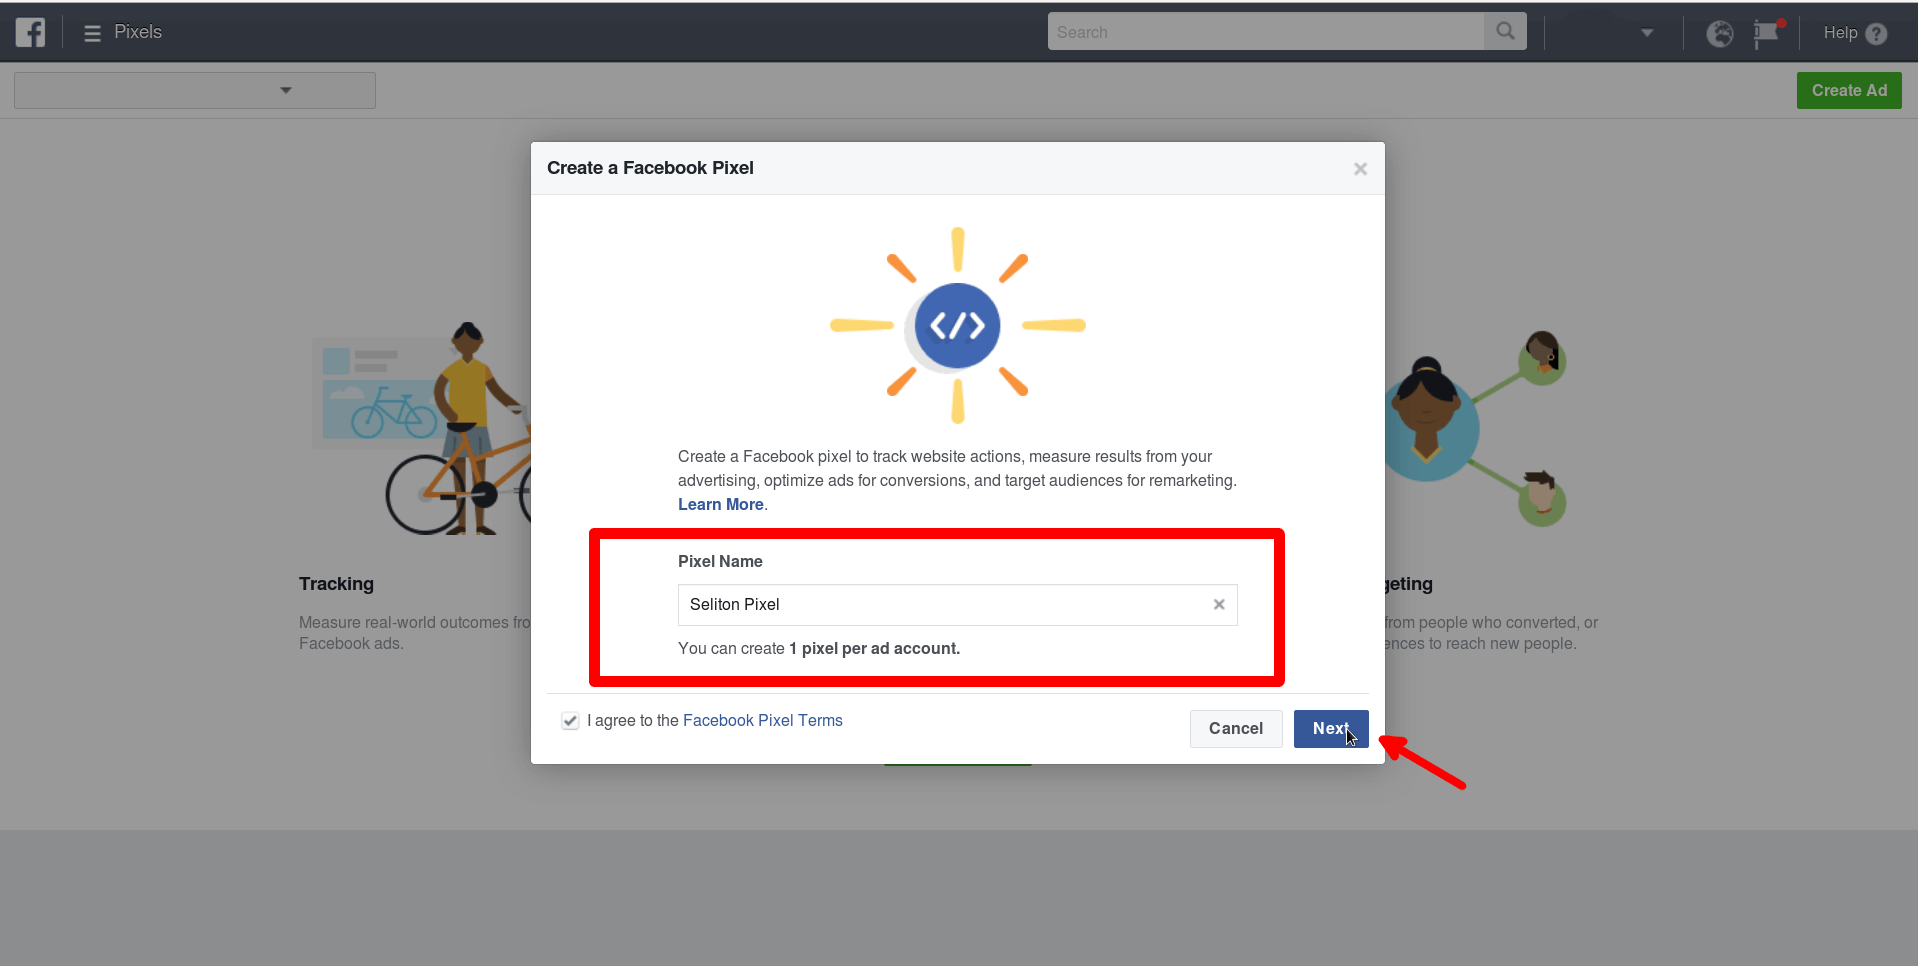This screenshot has height=966, width=1918.
Task: Click the Pixel Name label
Action: (720, 561)
